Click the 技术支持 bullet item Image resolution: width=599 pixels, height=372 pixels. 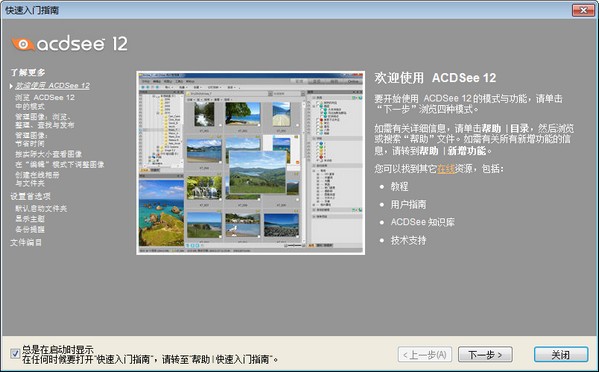coord(408,240)
